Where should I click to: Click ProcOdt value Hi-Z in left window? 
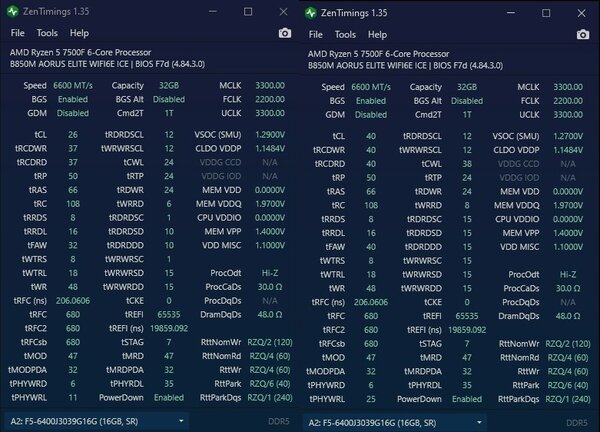pos(270,273)
